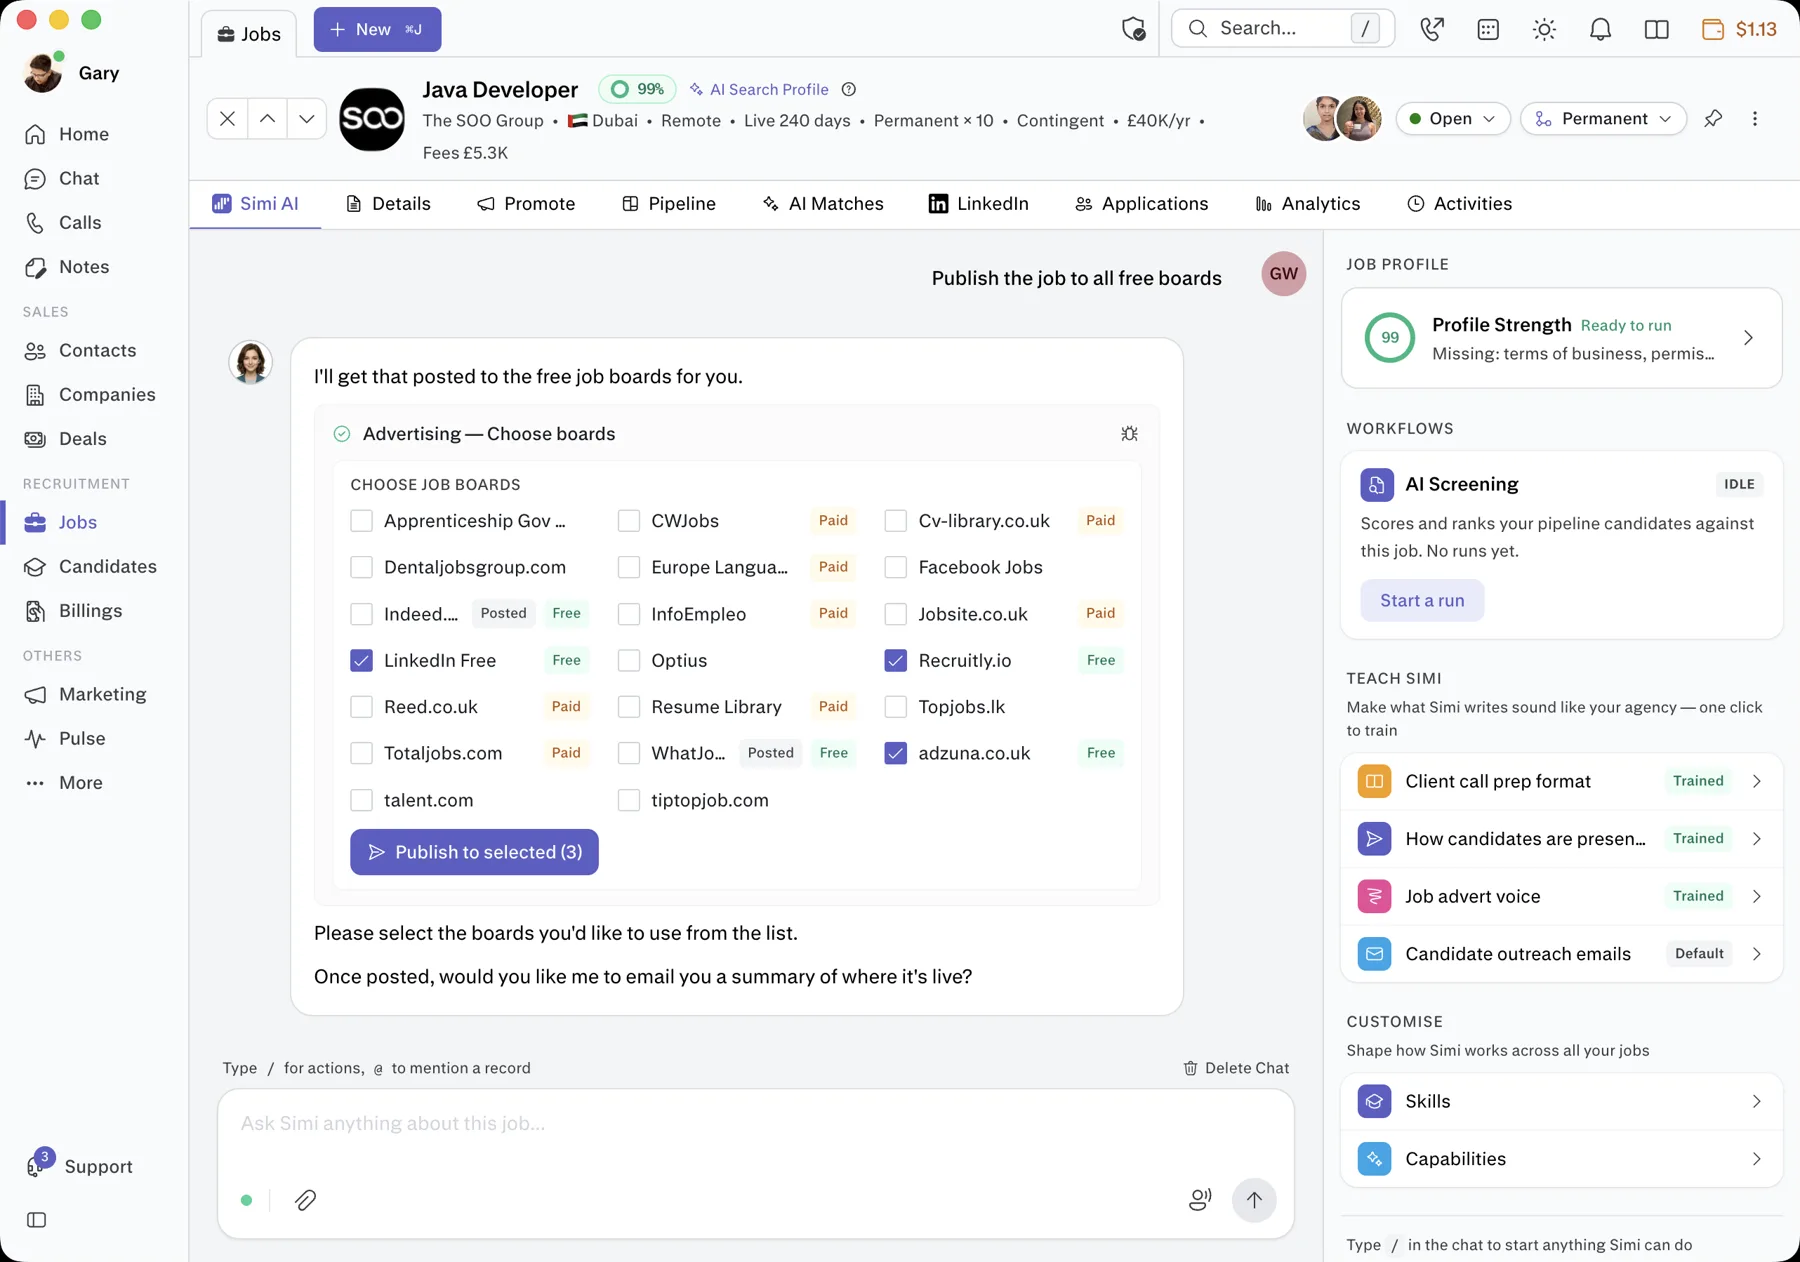Start voice input with the speaking-head icon

pos(1200,1200)
